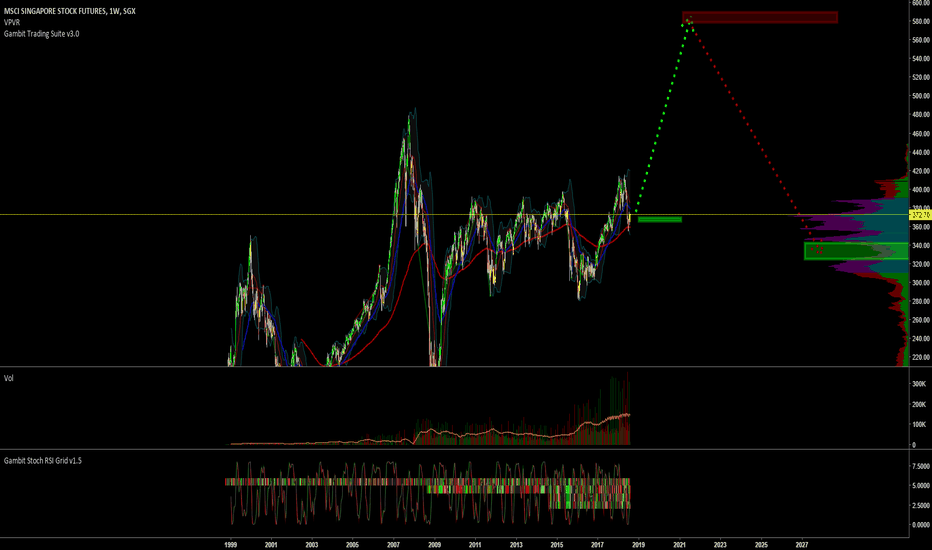Select the small green rectangle beside 2019
The image size is (932, 550).
click(x=660, y=219)
